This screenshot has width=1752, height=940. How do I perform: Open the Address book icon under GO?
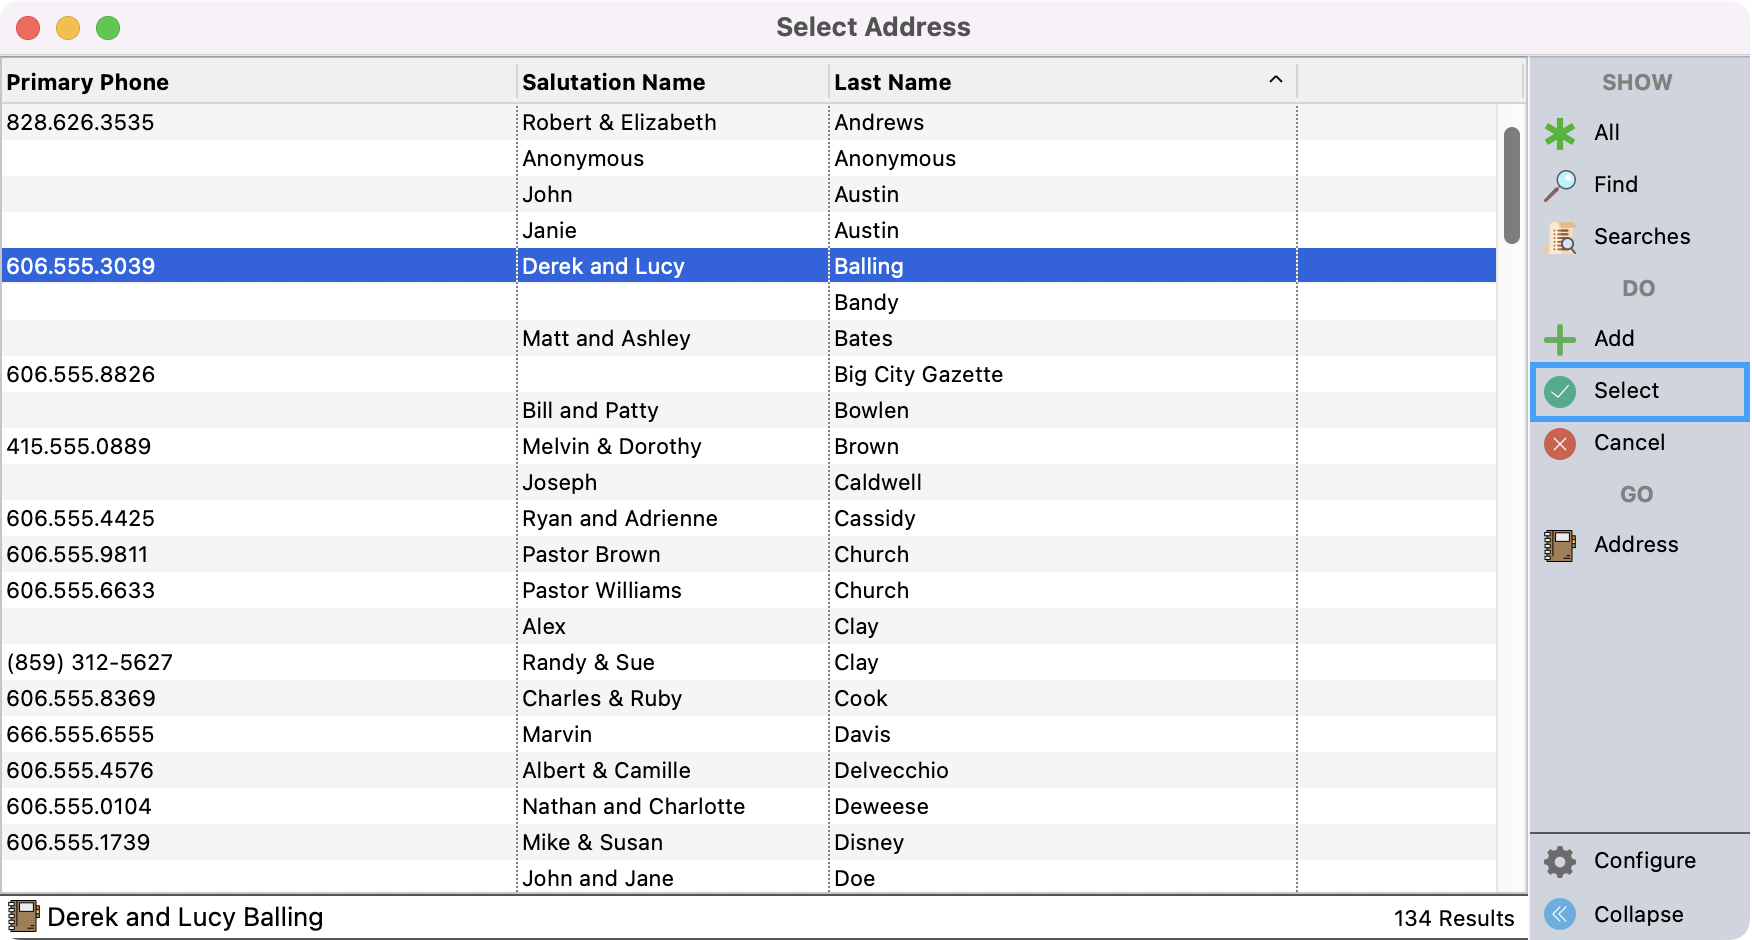pyautogui.click(x=1560, y=545)
